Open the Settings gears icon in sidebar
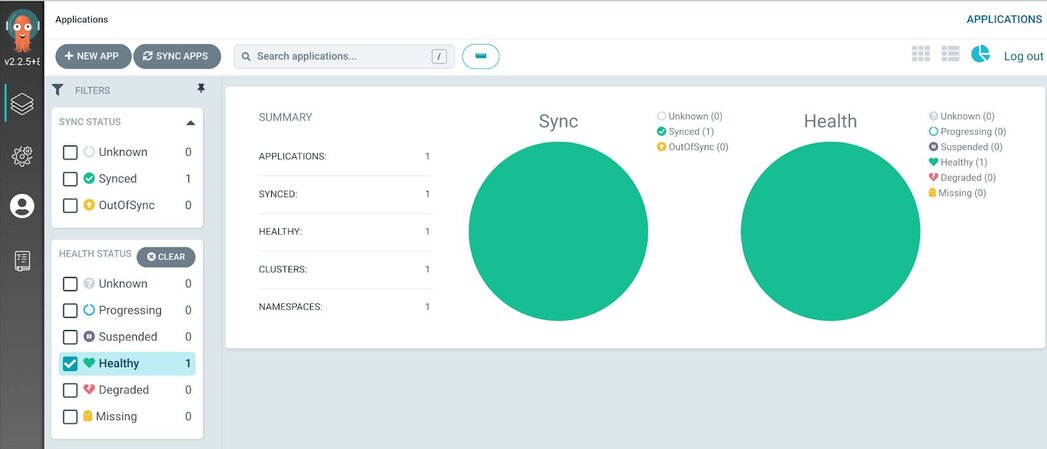 22,155
